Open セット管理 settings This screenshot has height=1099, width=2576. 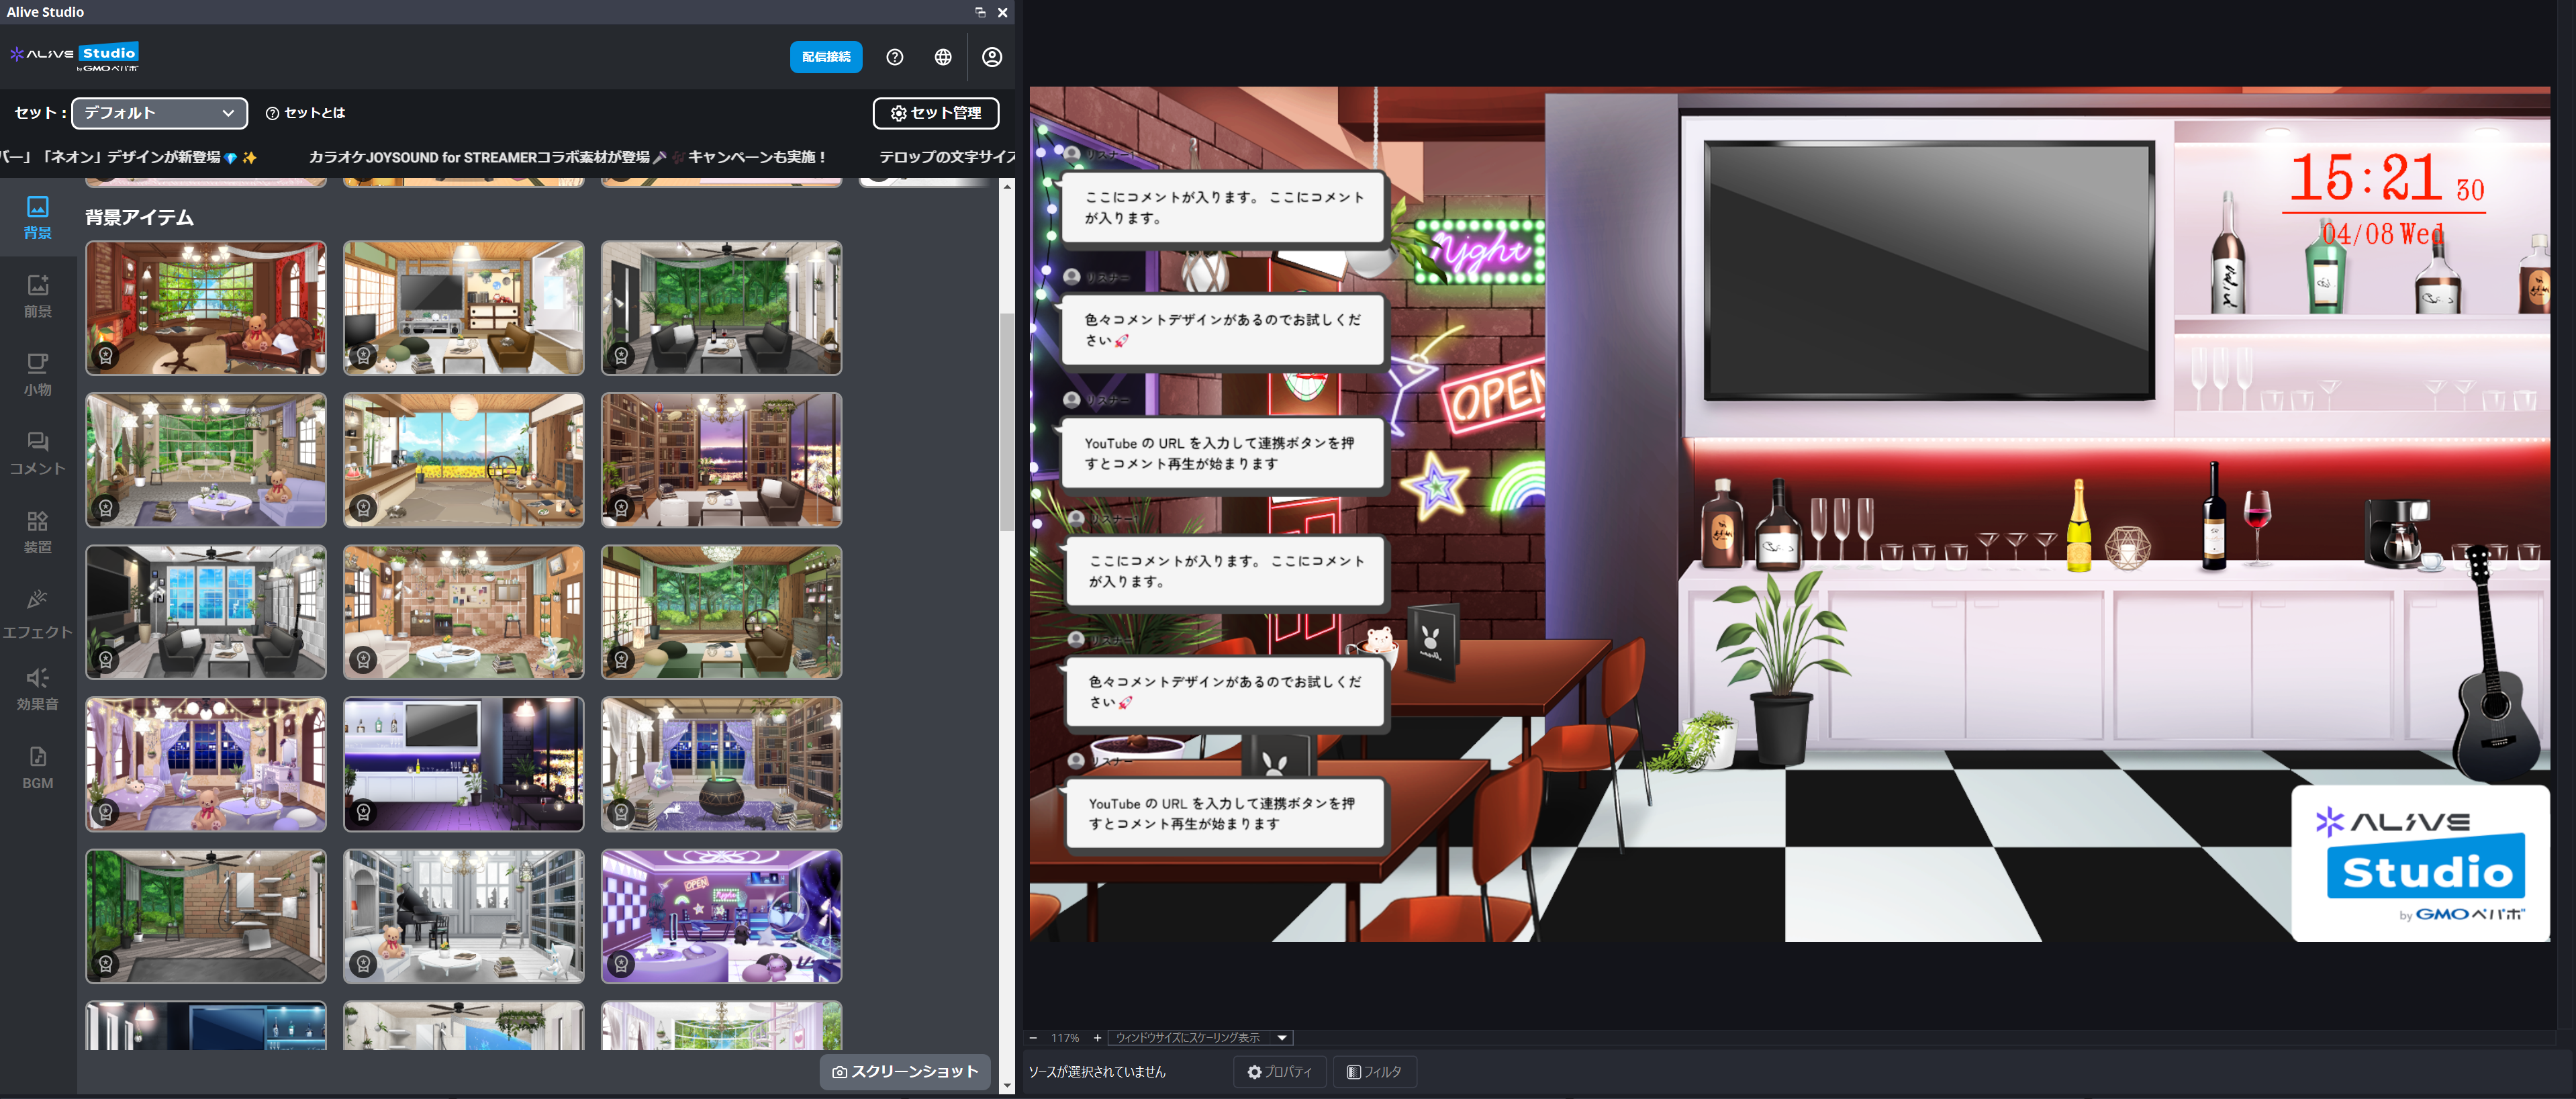pos(936,113)
